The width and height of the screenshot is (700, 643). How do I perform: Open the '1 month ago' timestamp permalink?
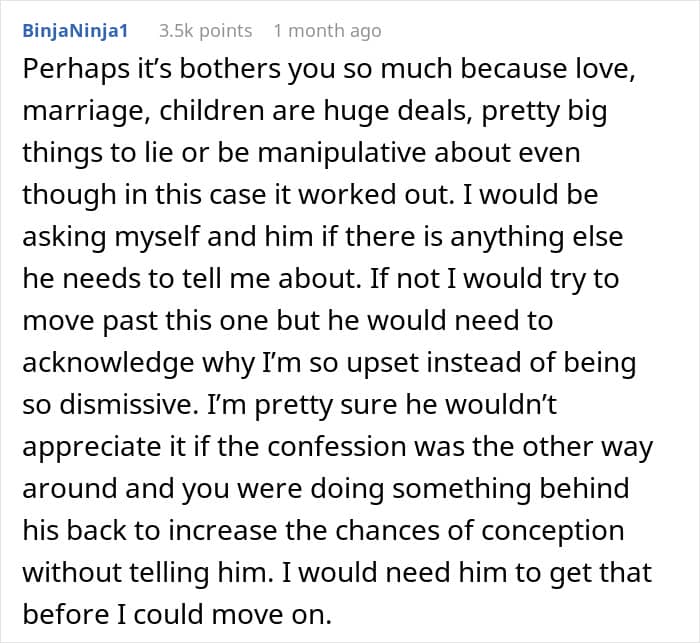(x=328, y=31)
